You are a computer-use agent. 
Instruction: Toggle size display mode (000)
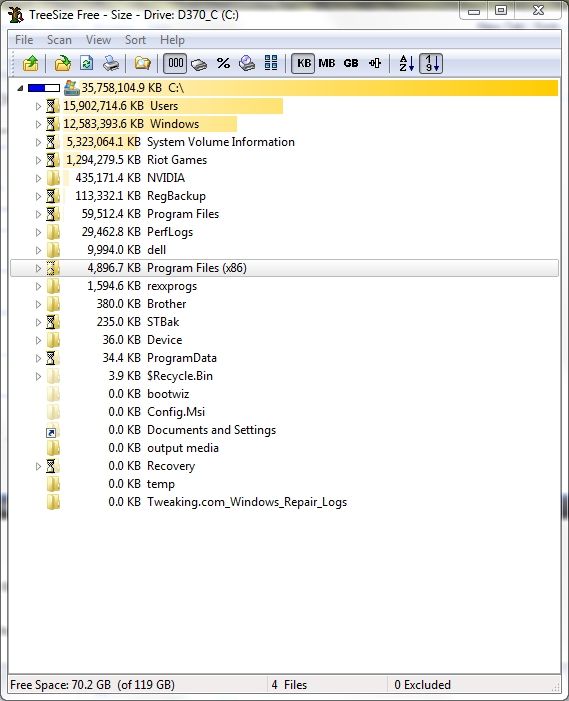click(x=175, y=63)
